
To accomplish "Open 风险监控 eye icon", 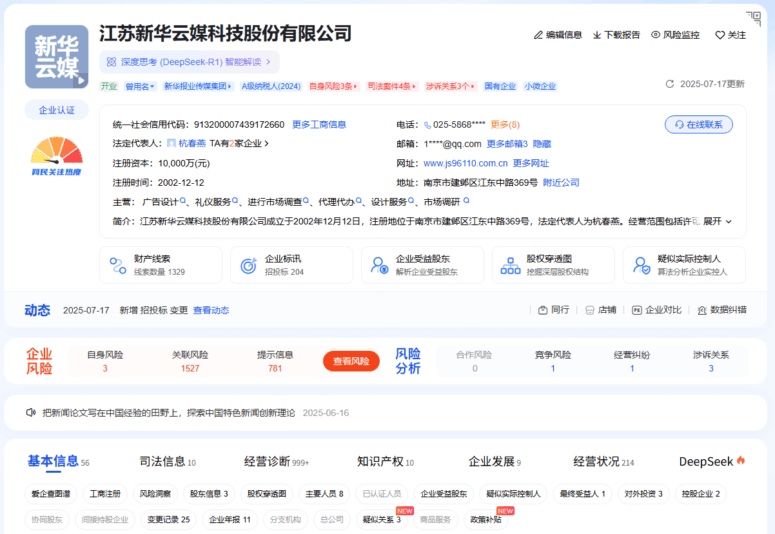I will pos(655,35).
